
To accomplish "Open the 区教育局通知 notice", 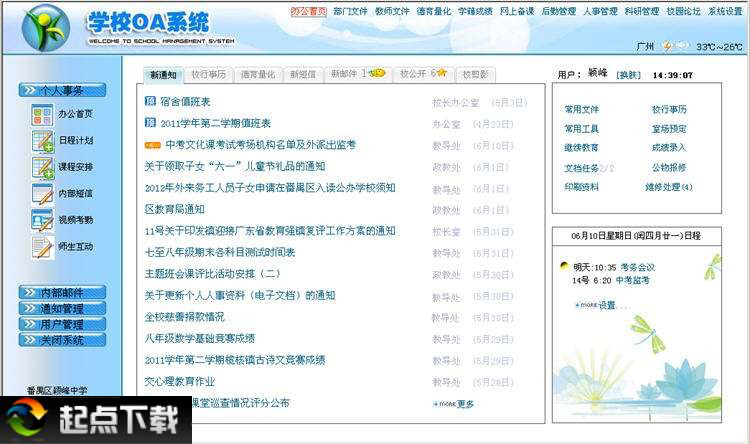I will click(175, 209).
